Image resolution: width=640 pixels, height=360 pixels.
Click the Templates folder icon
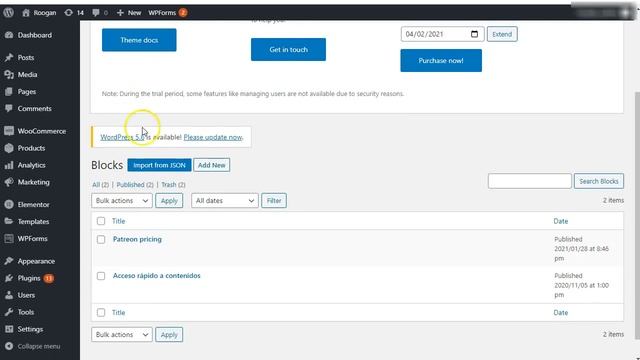[9, 222]
